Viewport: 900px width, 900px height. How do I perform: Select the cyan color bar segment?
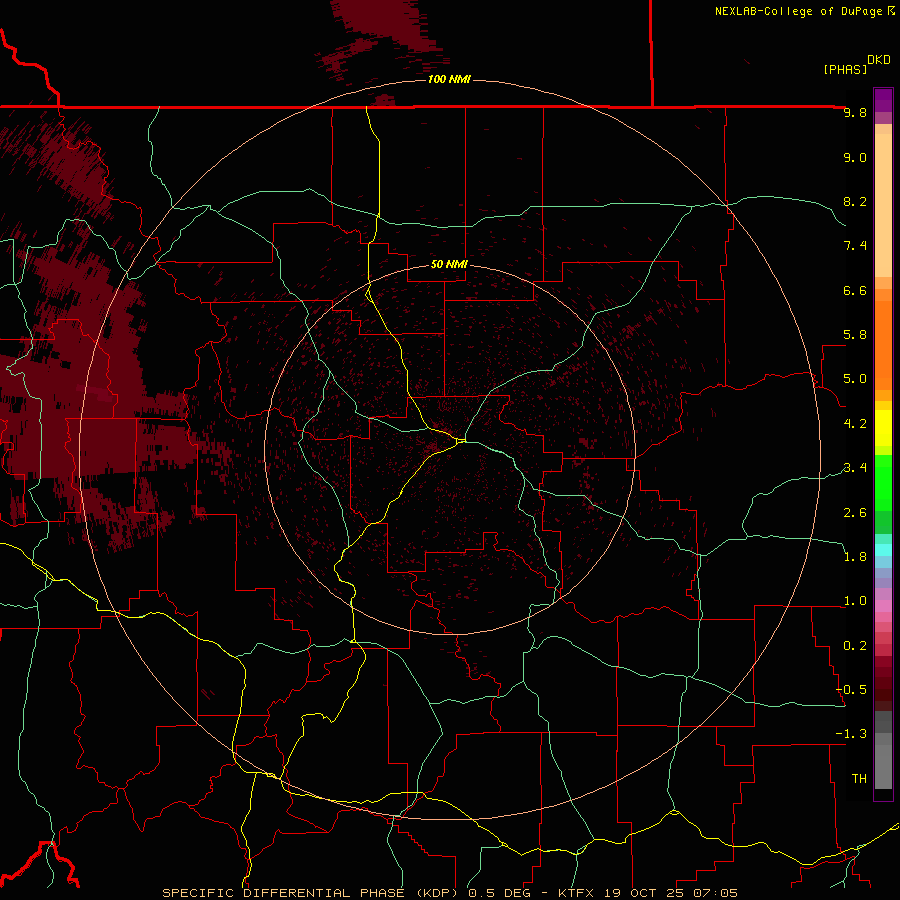(883, 550)
